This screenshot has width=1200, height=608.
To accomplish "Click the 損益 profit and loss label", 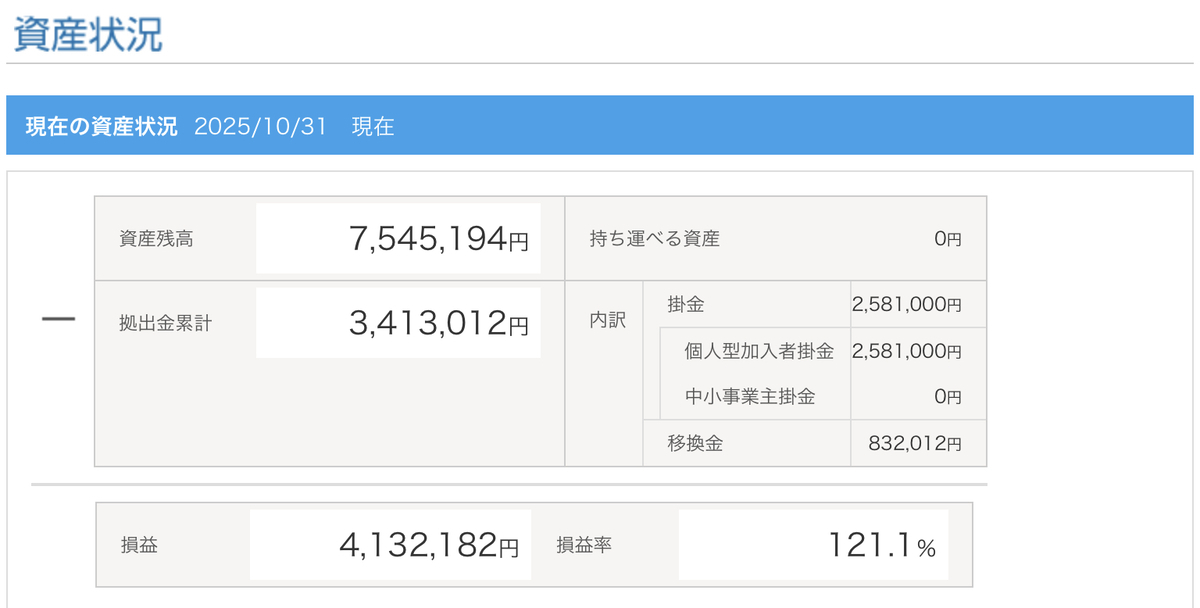I will point(139,545).
